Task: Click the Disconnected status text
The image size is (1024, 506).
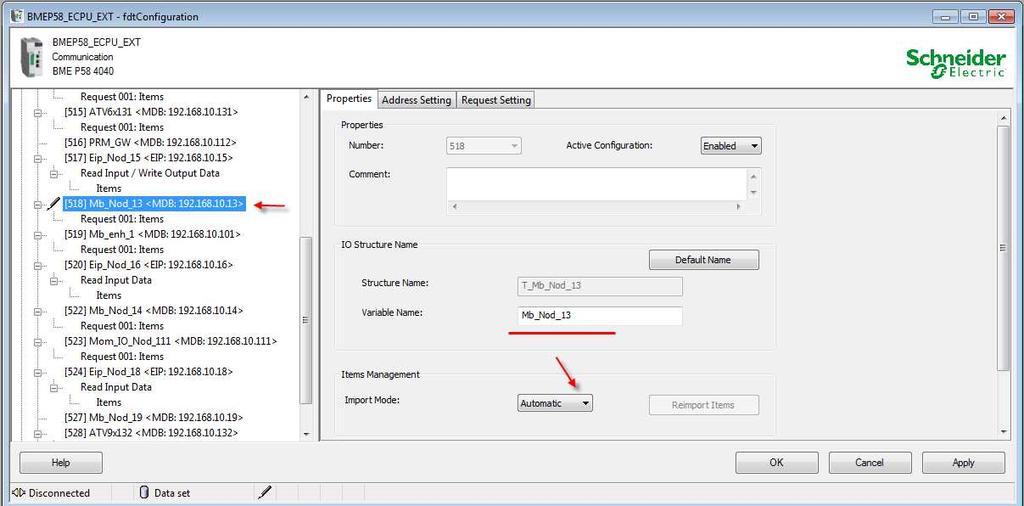Action: (59, 493)
